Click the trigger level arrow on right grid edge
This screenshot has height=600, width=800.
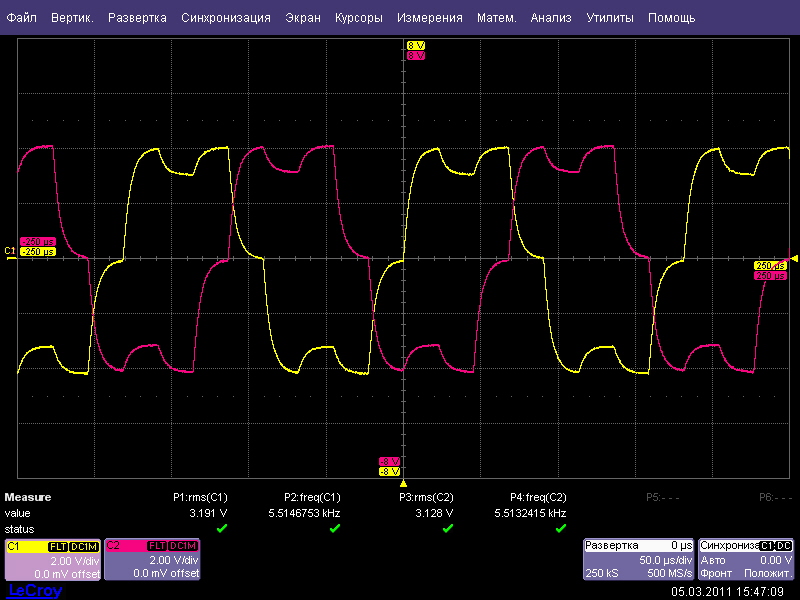(x=795, y=258)
